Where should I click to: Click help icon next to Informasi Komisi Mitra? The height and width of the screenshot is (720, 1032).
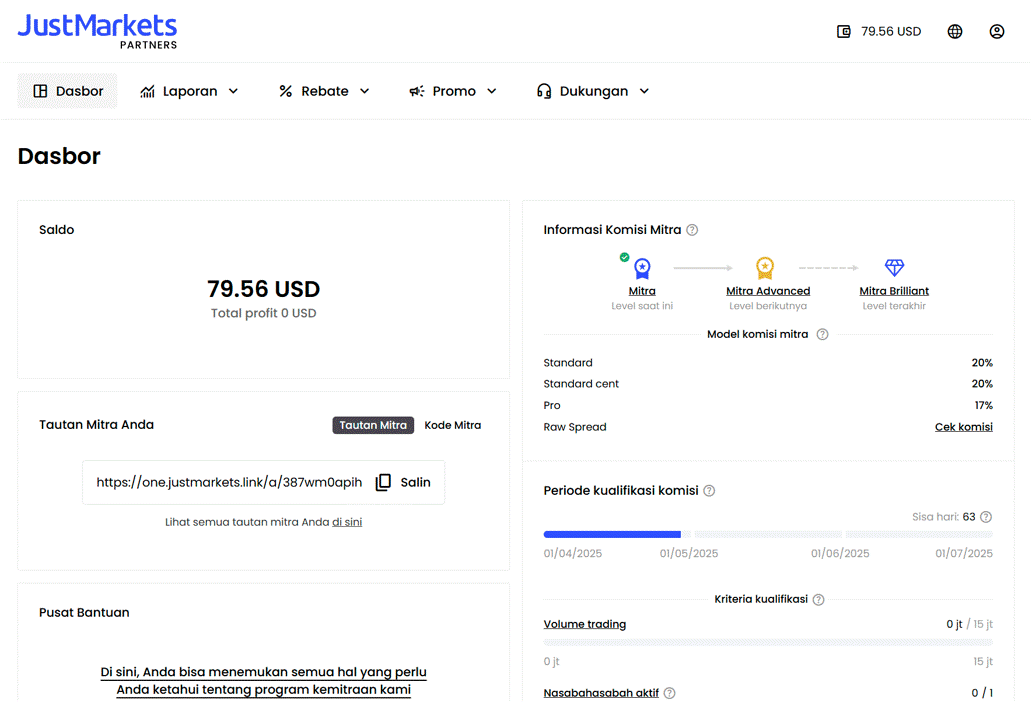tap(692, 230)
